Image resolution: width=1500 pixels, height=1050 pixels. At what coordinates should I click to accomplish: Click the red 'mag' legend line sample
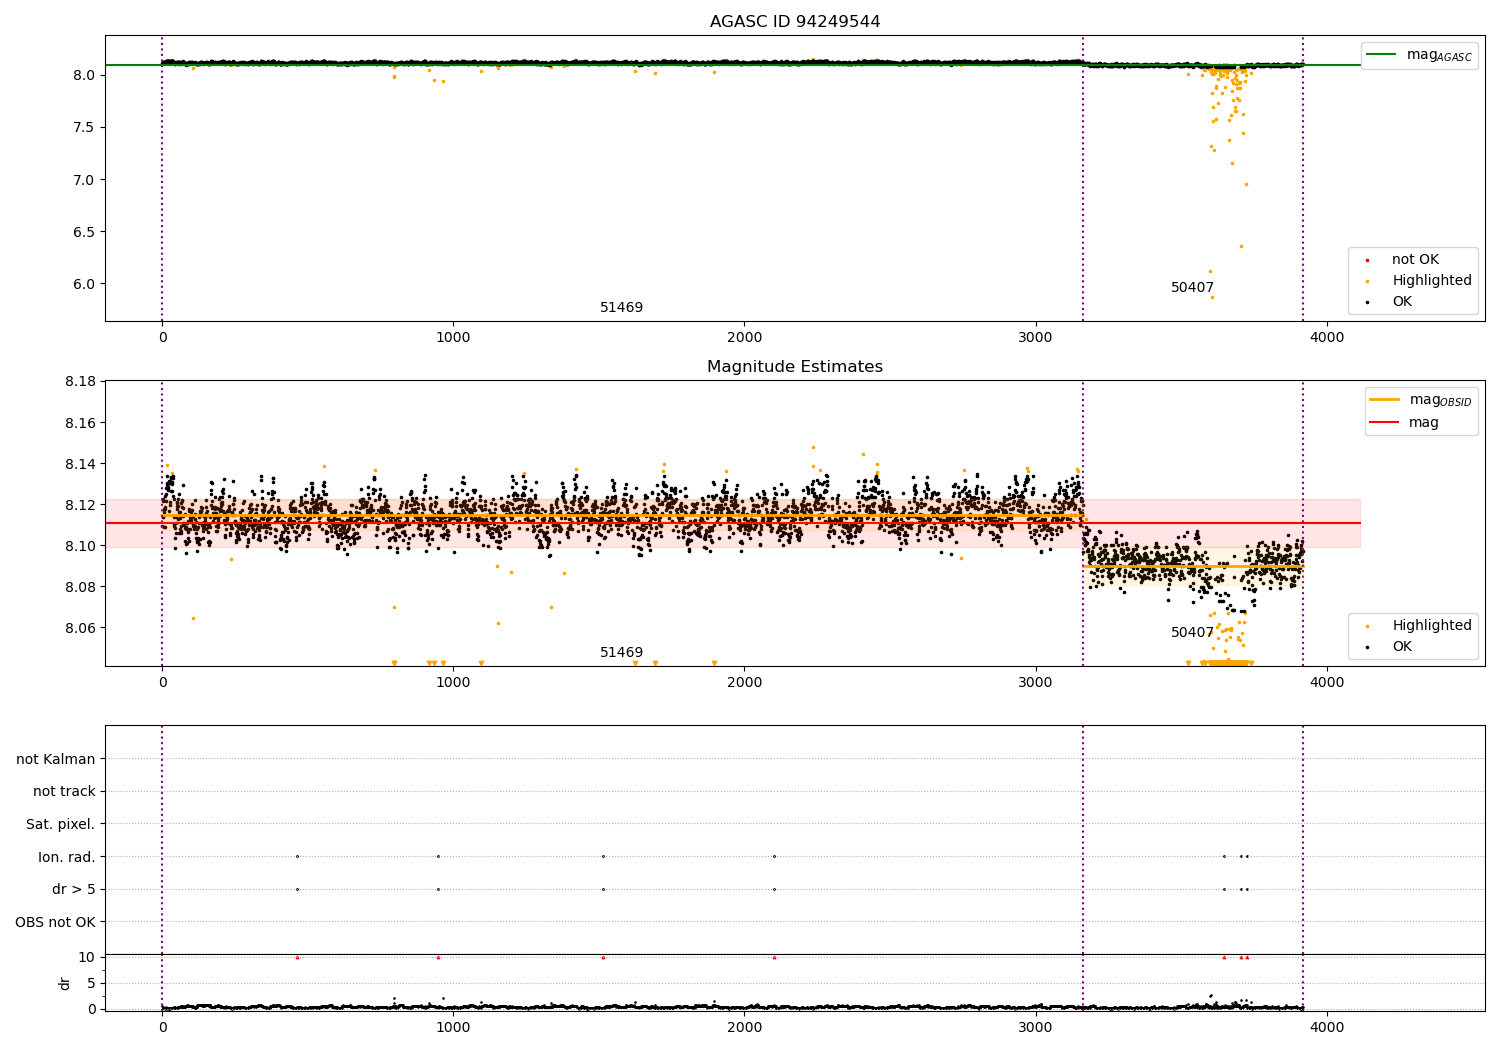(1384, 422)
